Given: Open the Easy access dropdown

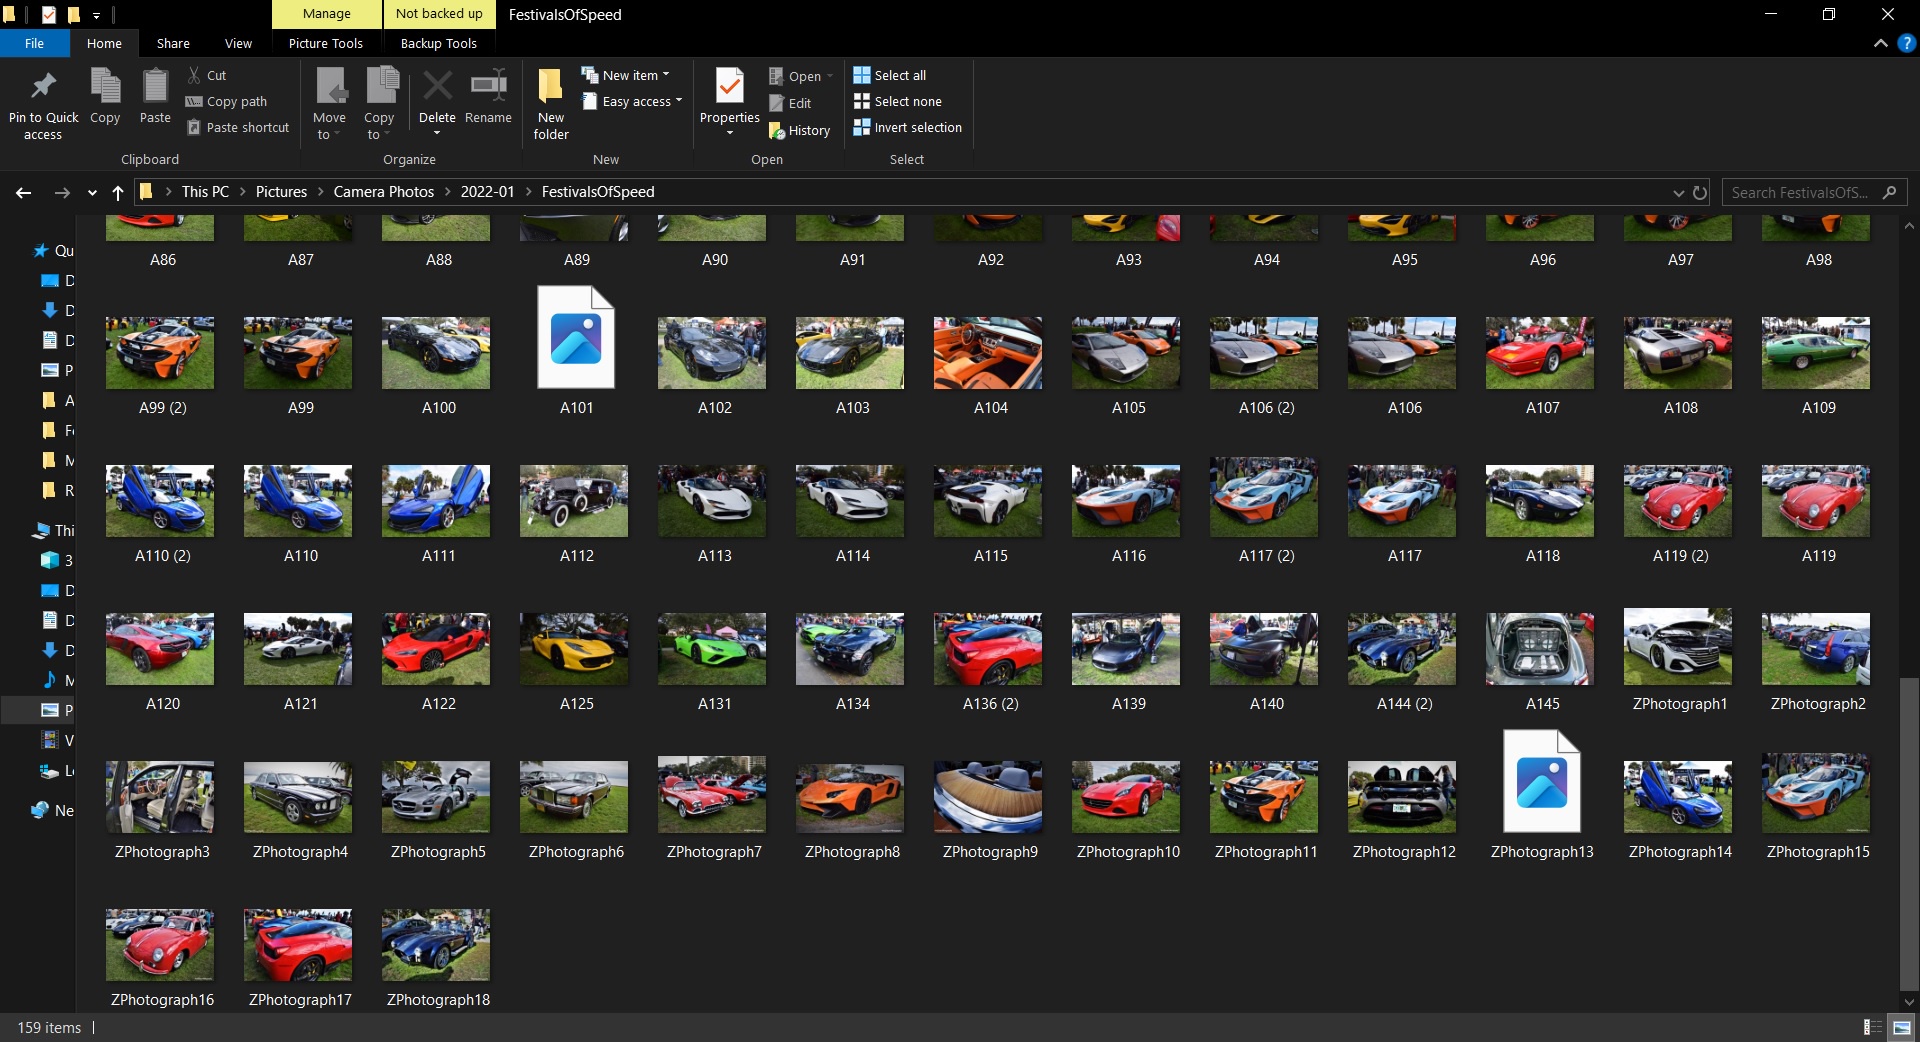Looking at the screenshot, I should click(632, 101).
